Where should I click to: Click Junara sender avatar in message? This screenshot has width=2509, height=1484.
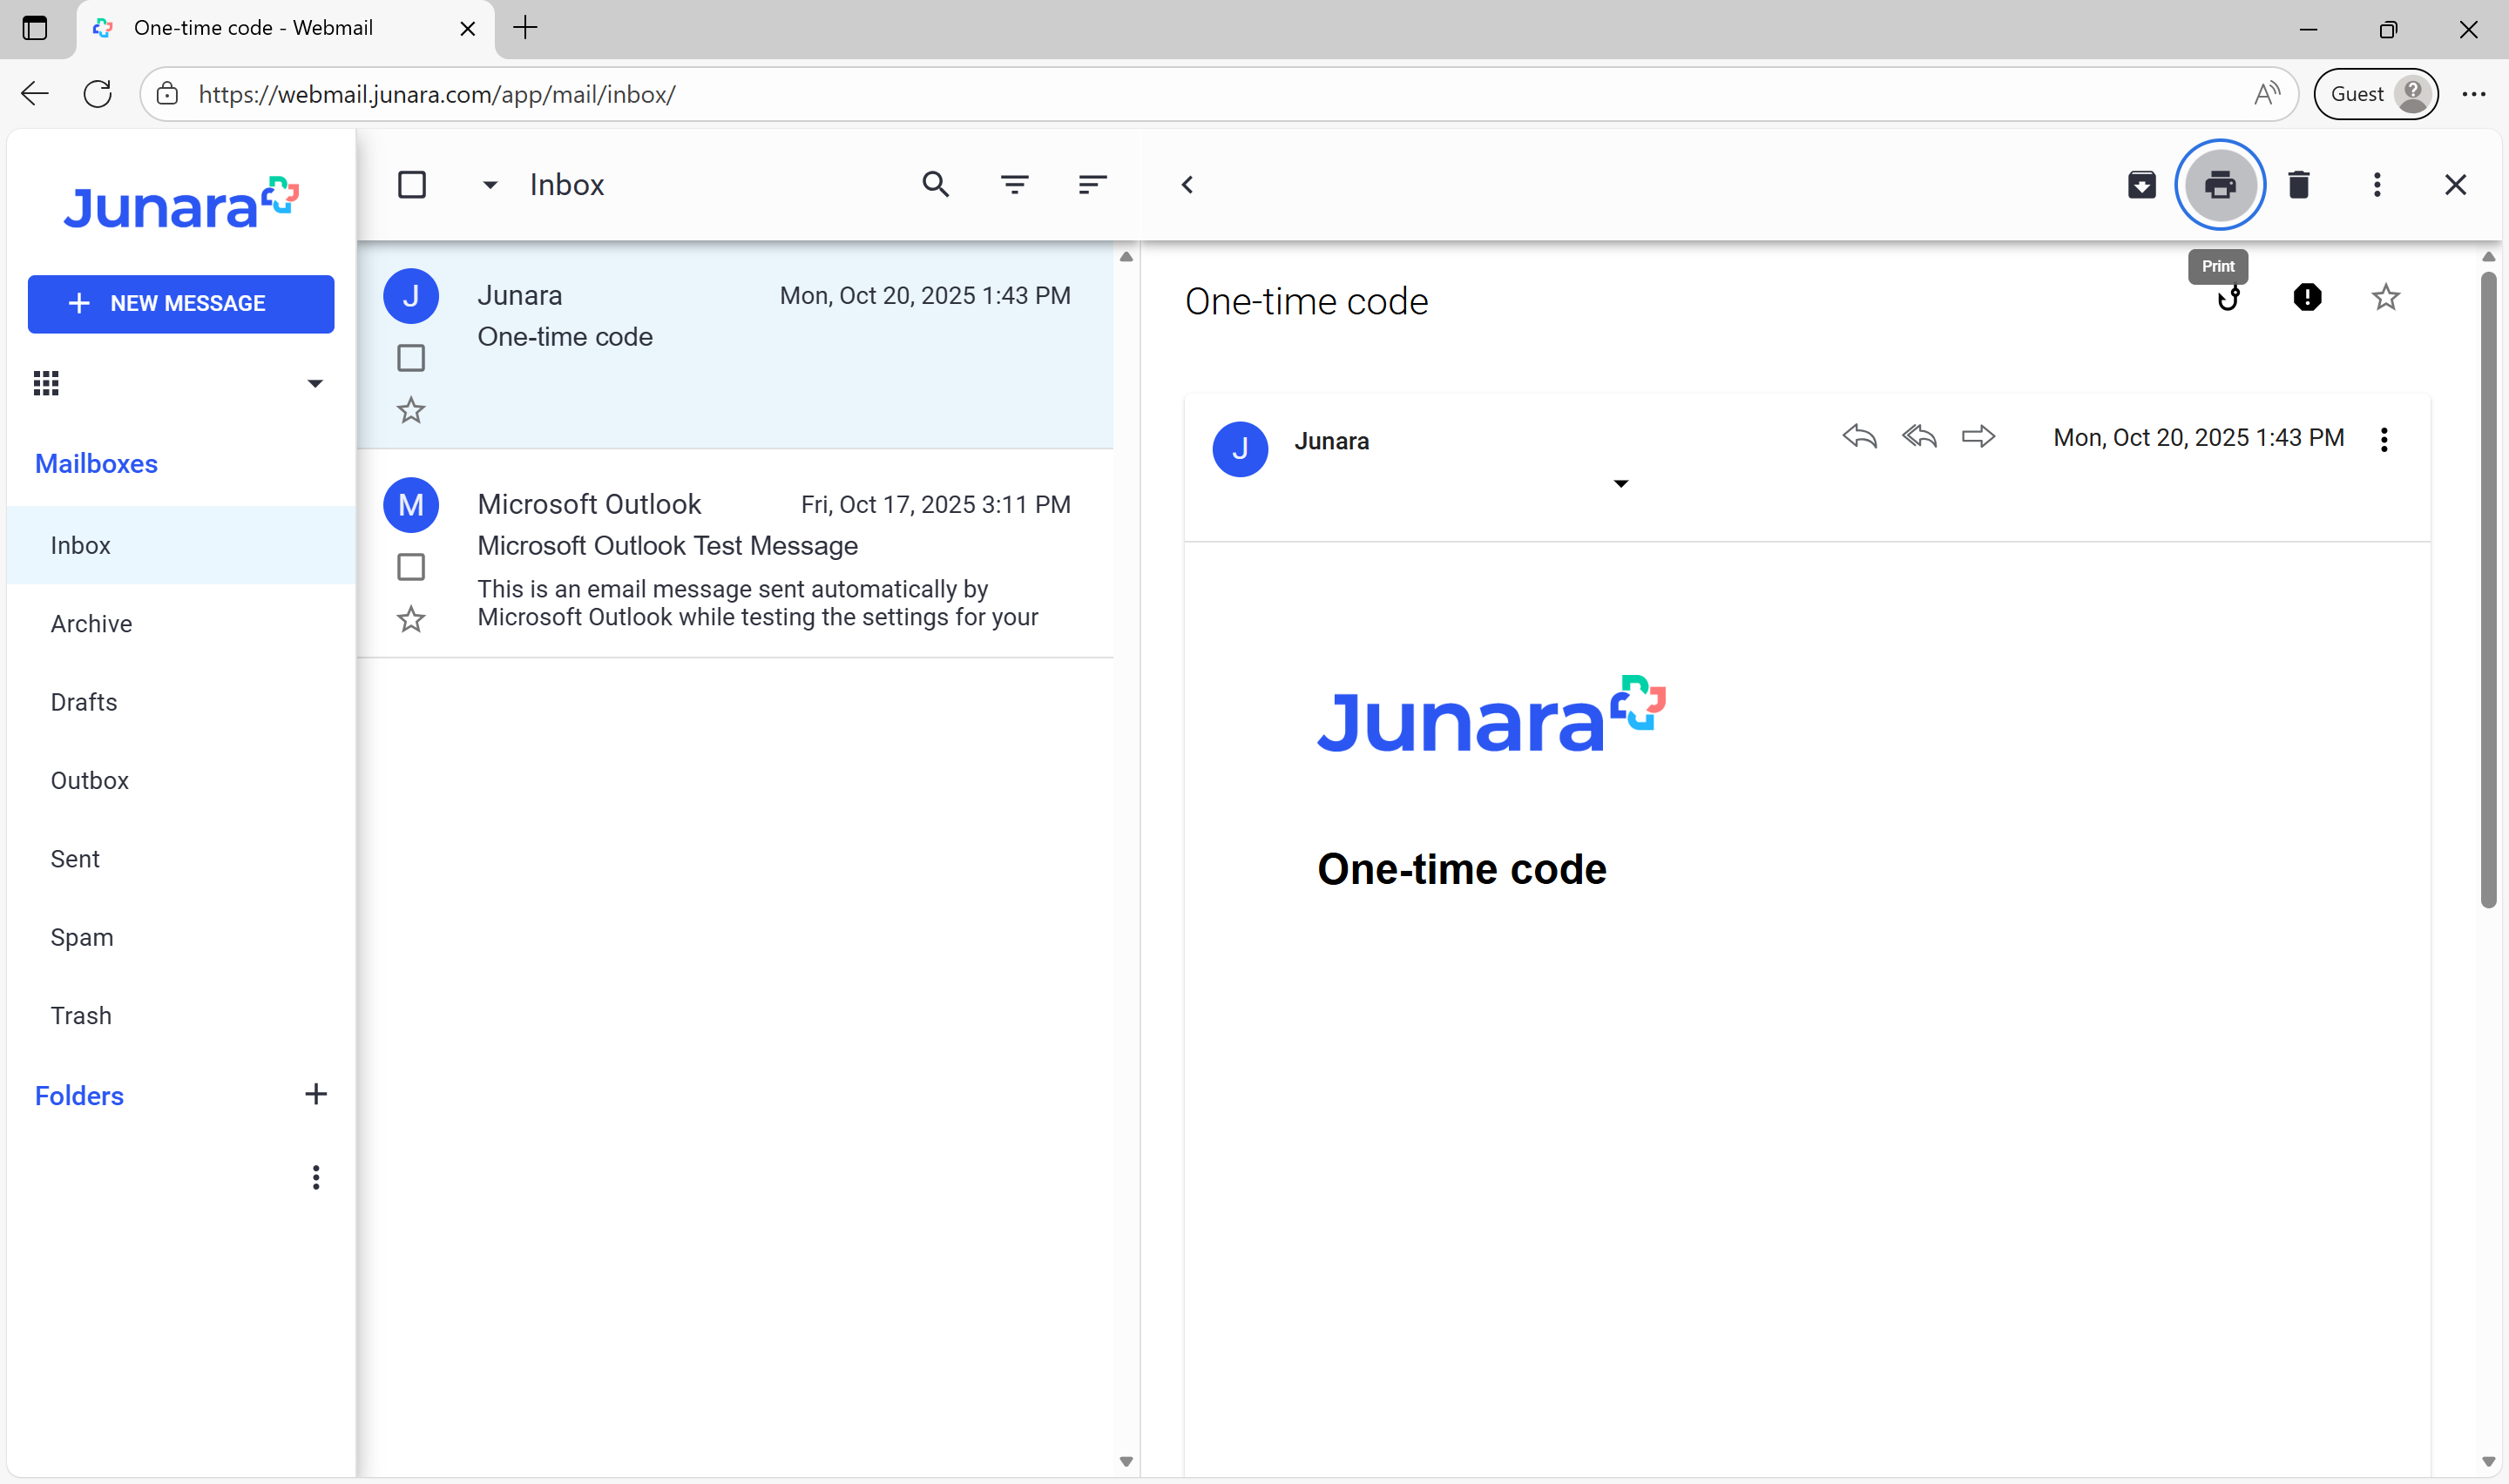[x=1240, y=449]
